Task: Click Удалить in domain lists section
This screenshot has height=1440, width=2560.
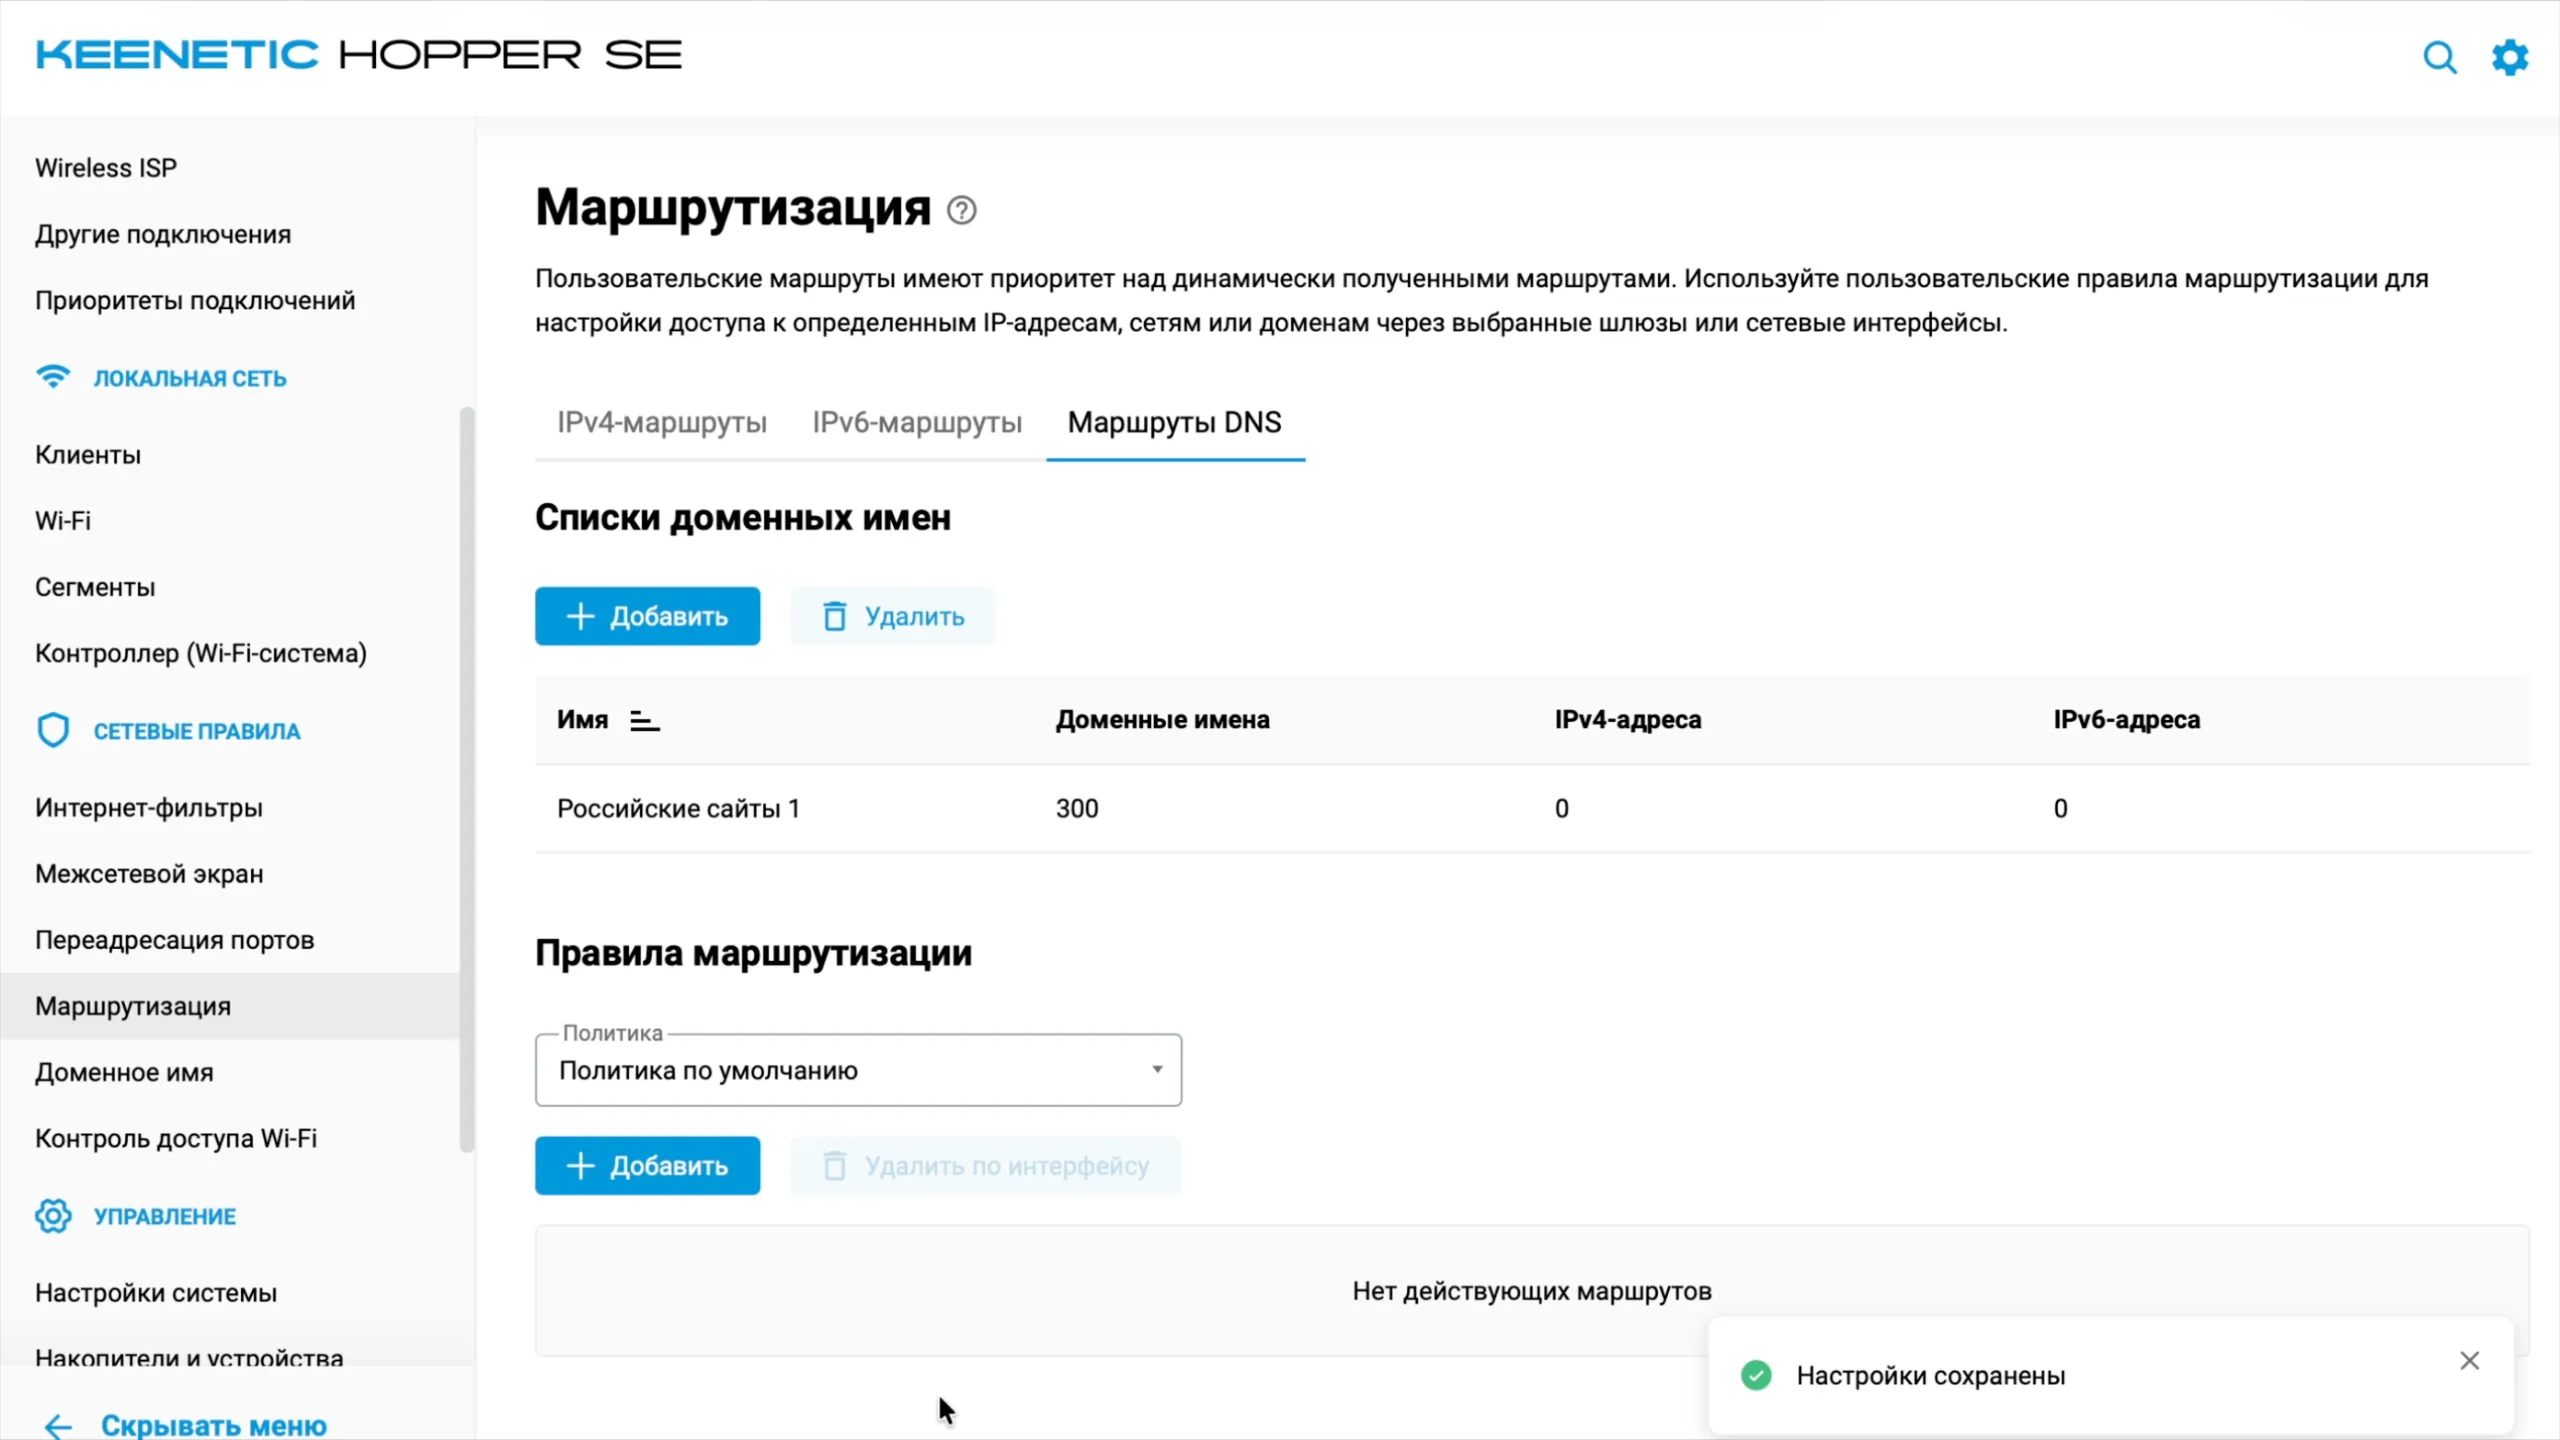Action: point(892,616)
